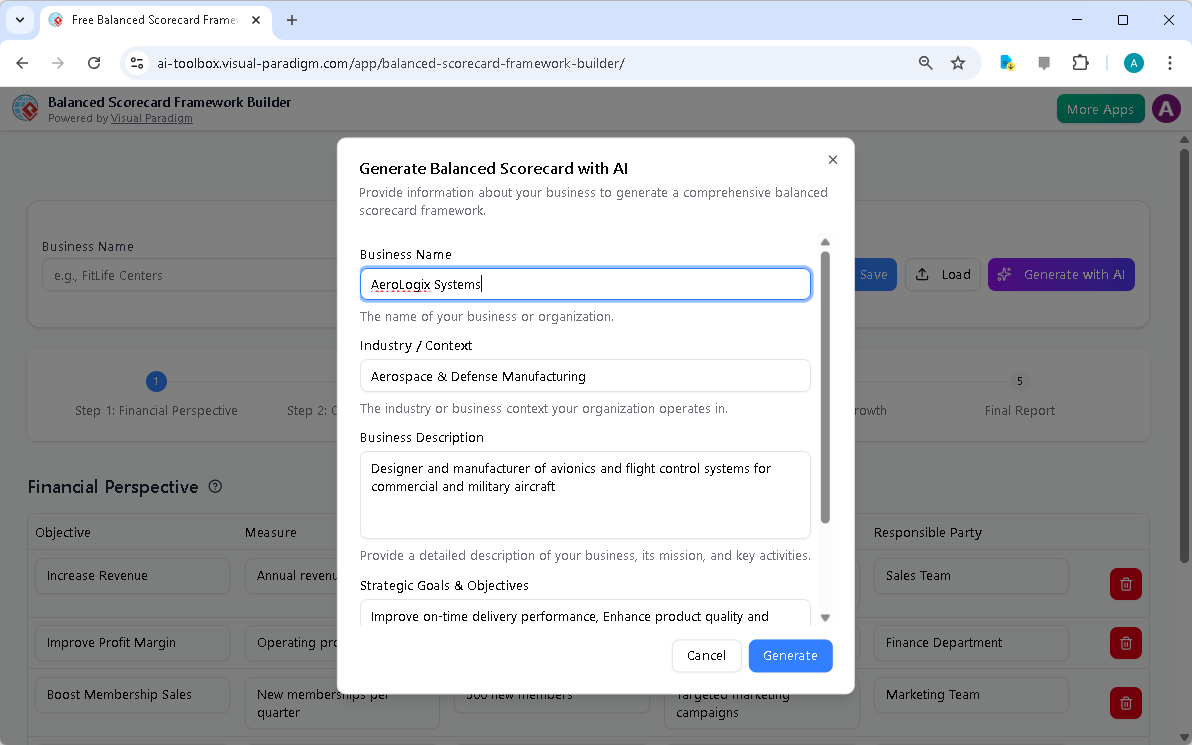Viewport: 1192px width, 745px height.
Task: Expand the browser tab search chevron
Action: (x=19, y=20)
